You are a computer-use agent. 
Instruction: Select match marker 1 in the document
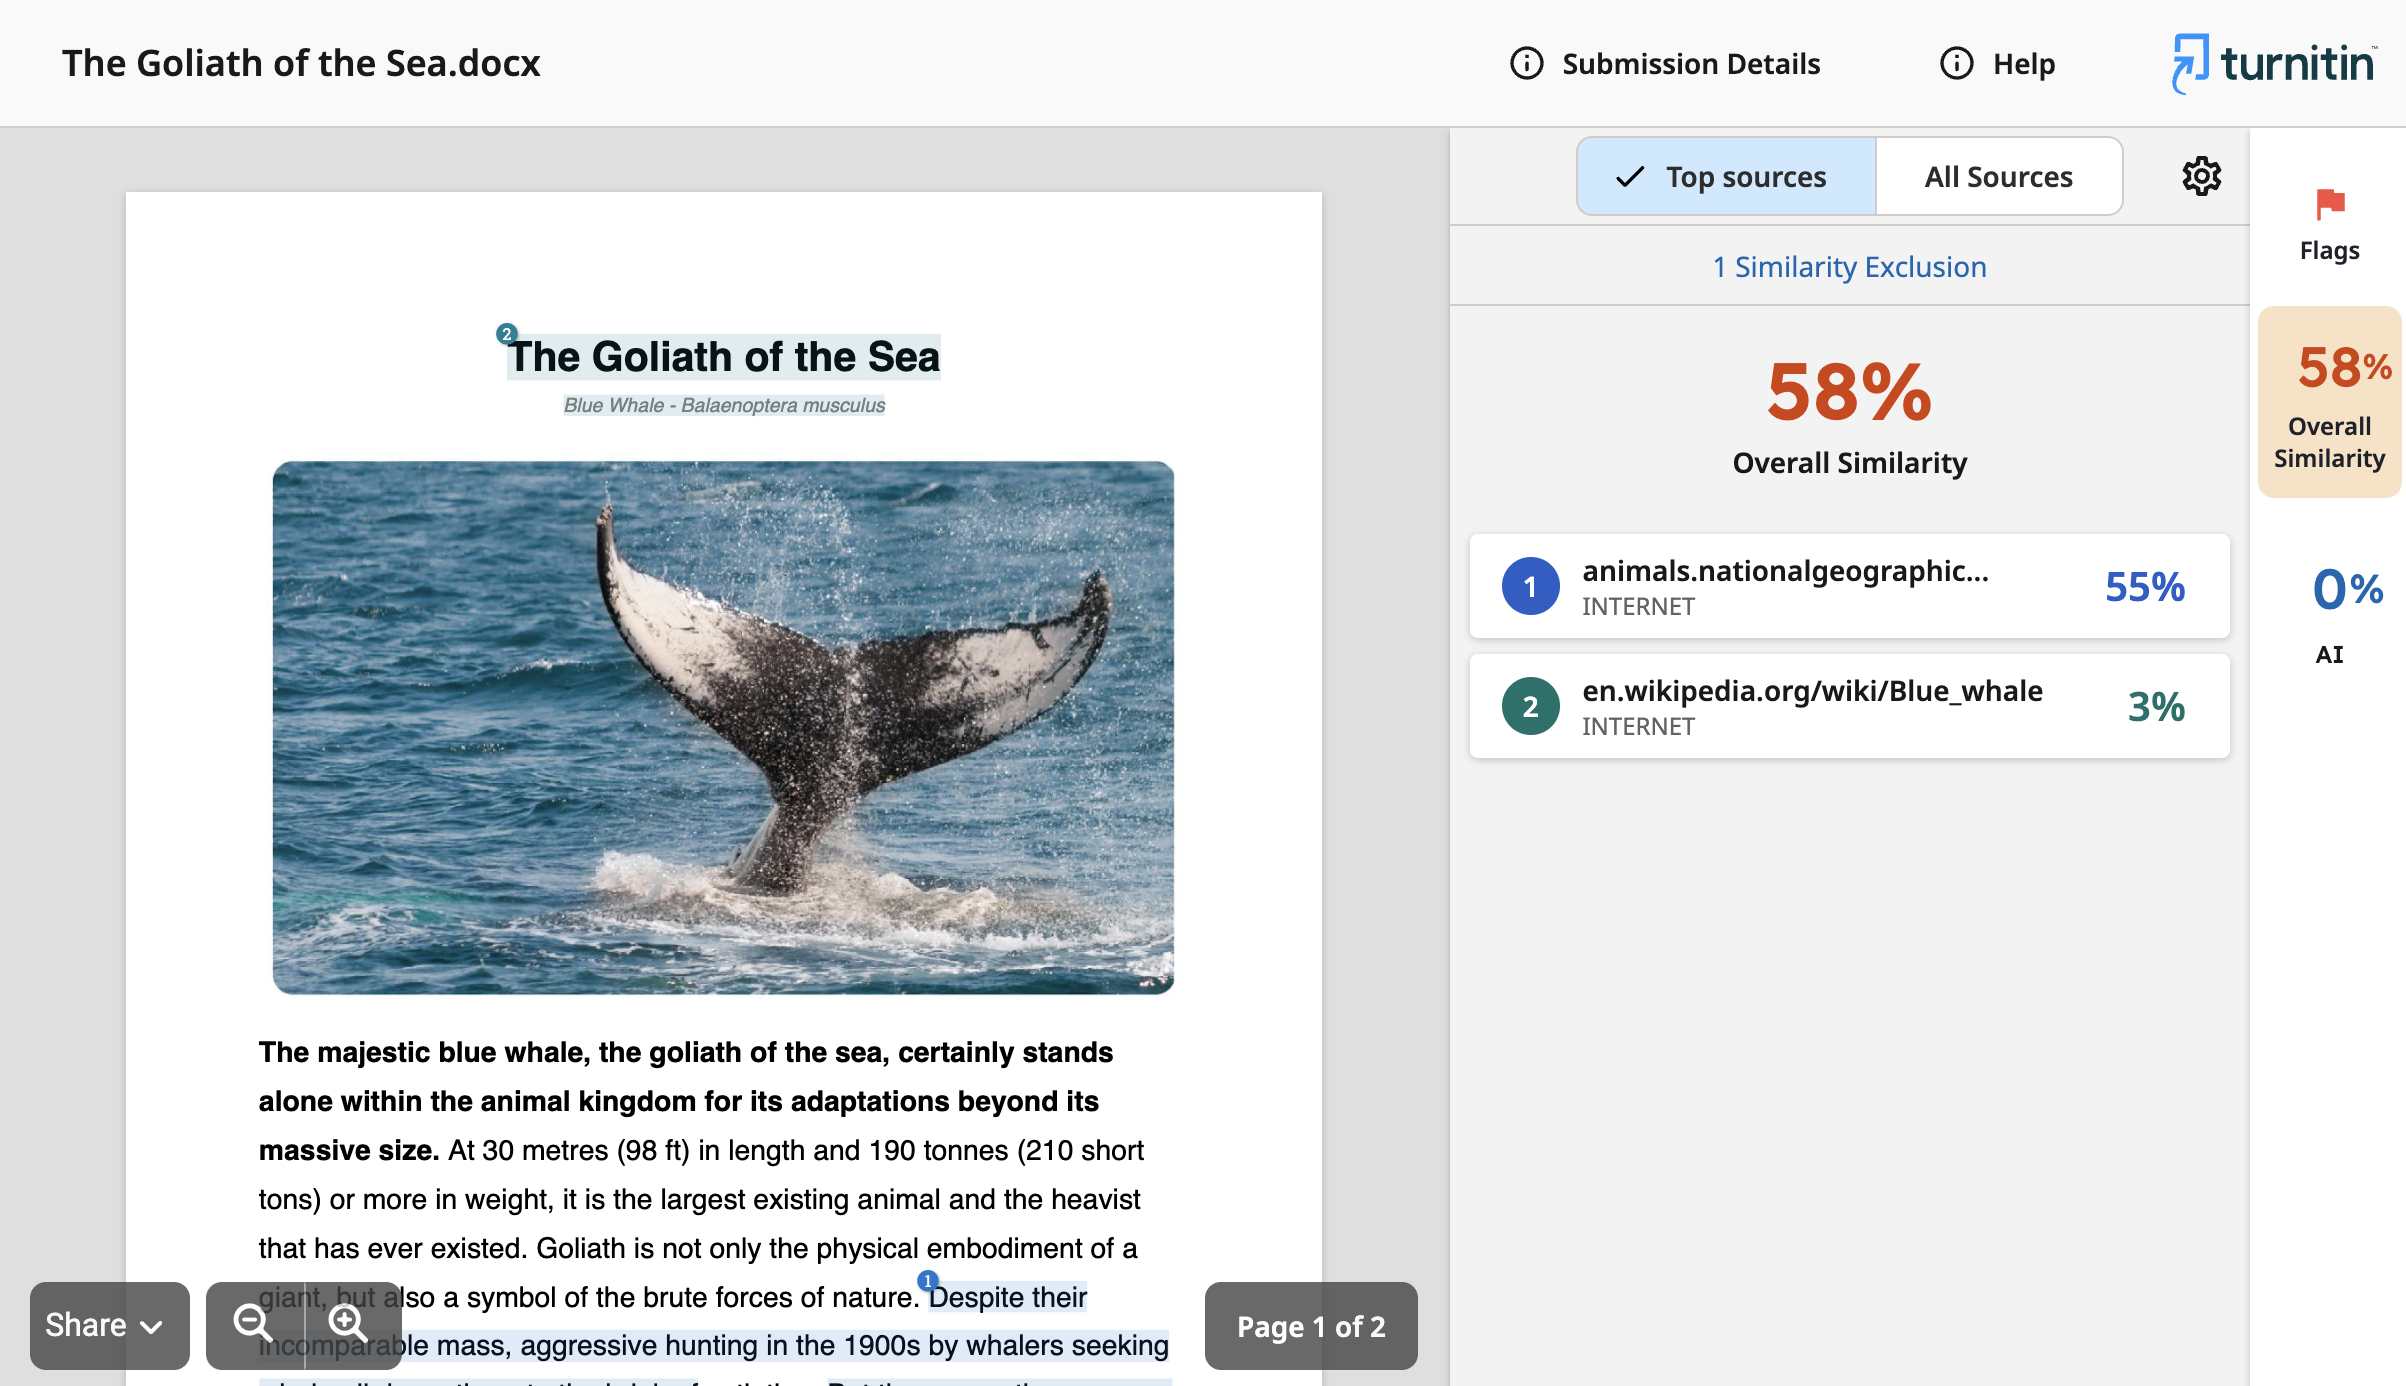click(x=927, y=1281)
